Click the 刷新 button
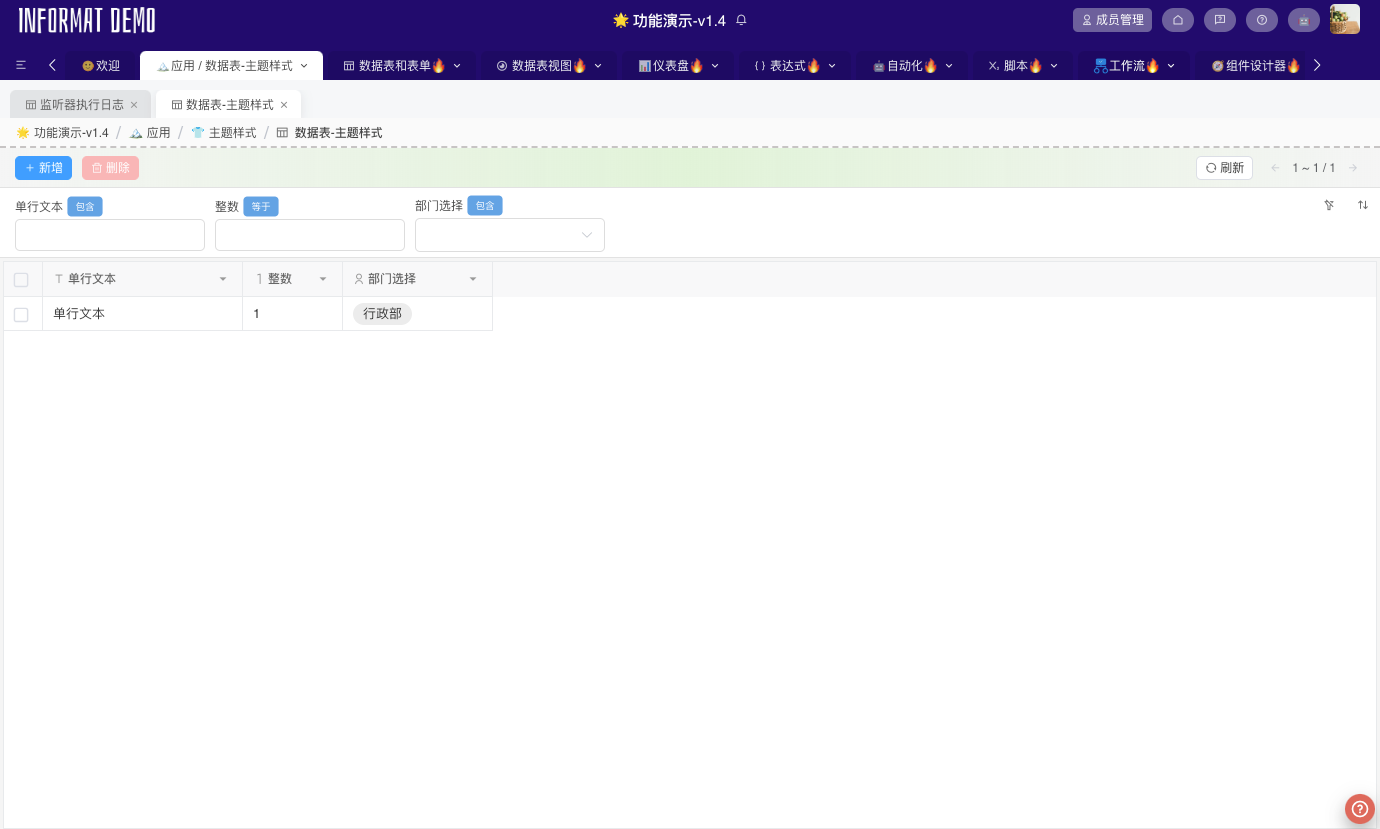 pyautogui.click(x=1224, y=167)
